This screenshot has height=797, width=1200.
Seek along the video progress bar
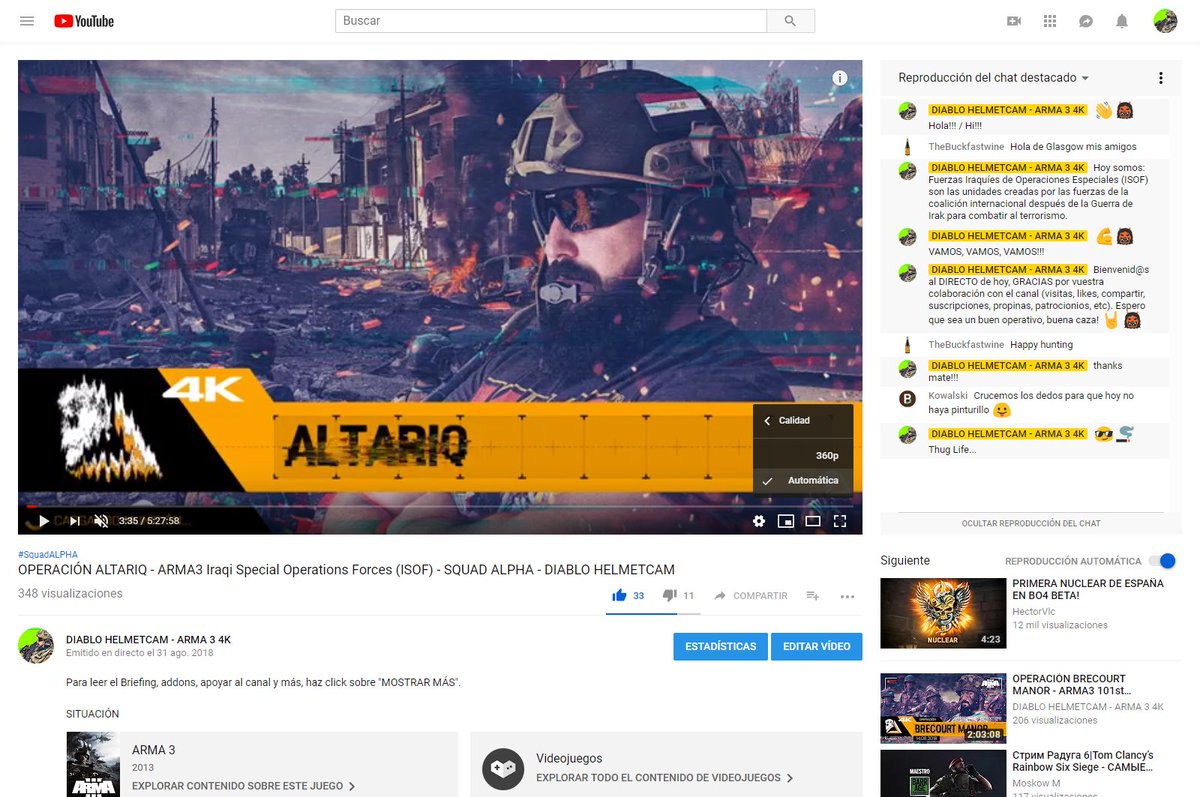pos(440,506)
